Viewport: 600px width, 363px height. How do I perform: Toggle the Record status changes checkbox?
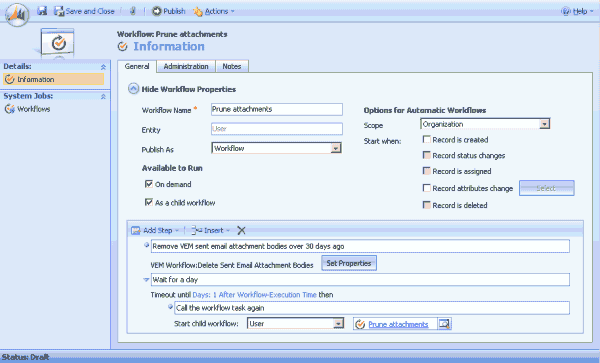pyautogui.click(x=427, y=155)
